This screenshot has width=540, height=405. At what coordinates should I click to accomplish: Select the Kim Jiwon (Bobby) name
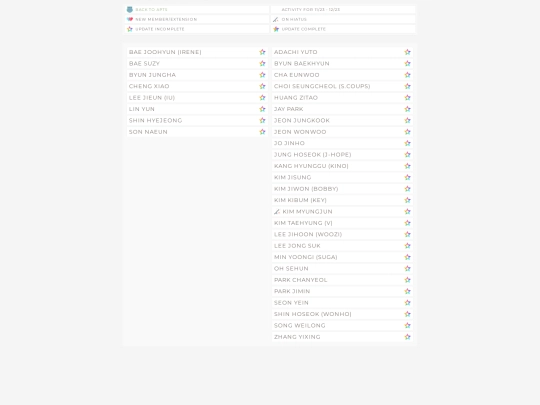306,188
